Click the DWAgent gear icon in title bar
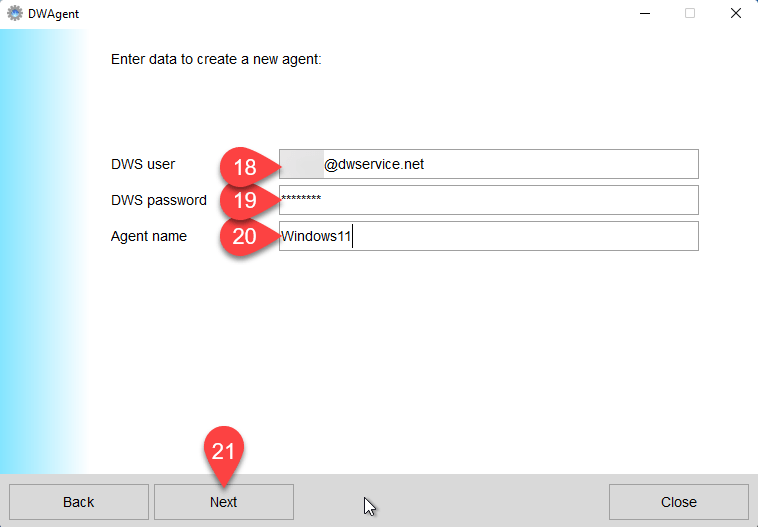Viewport: 758px width, 527px height. (15, 14)
